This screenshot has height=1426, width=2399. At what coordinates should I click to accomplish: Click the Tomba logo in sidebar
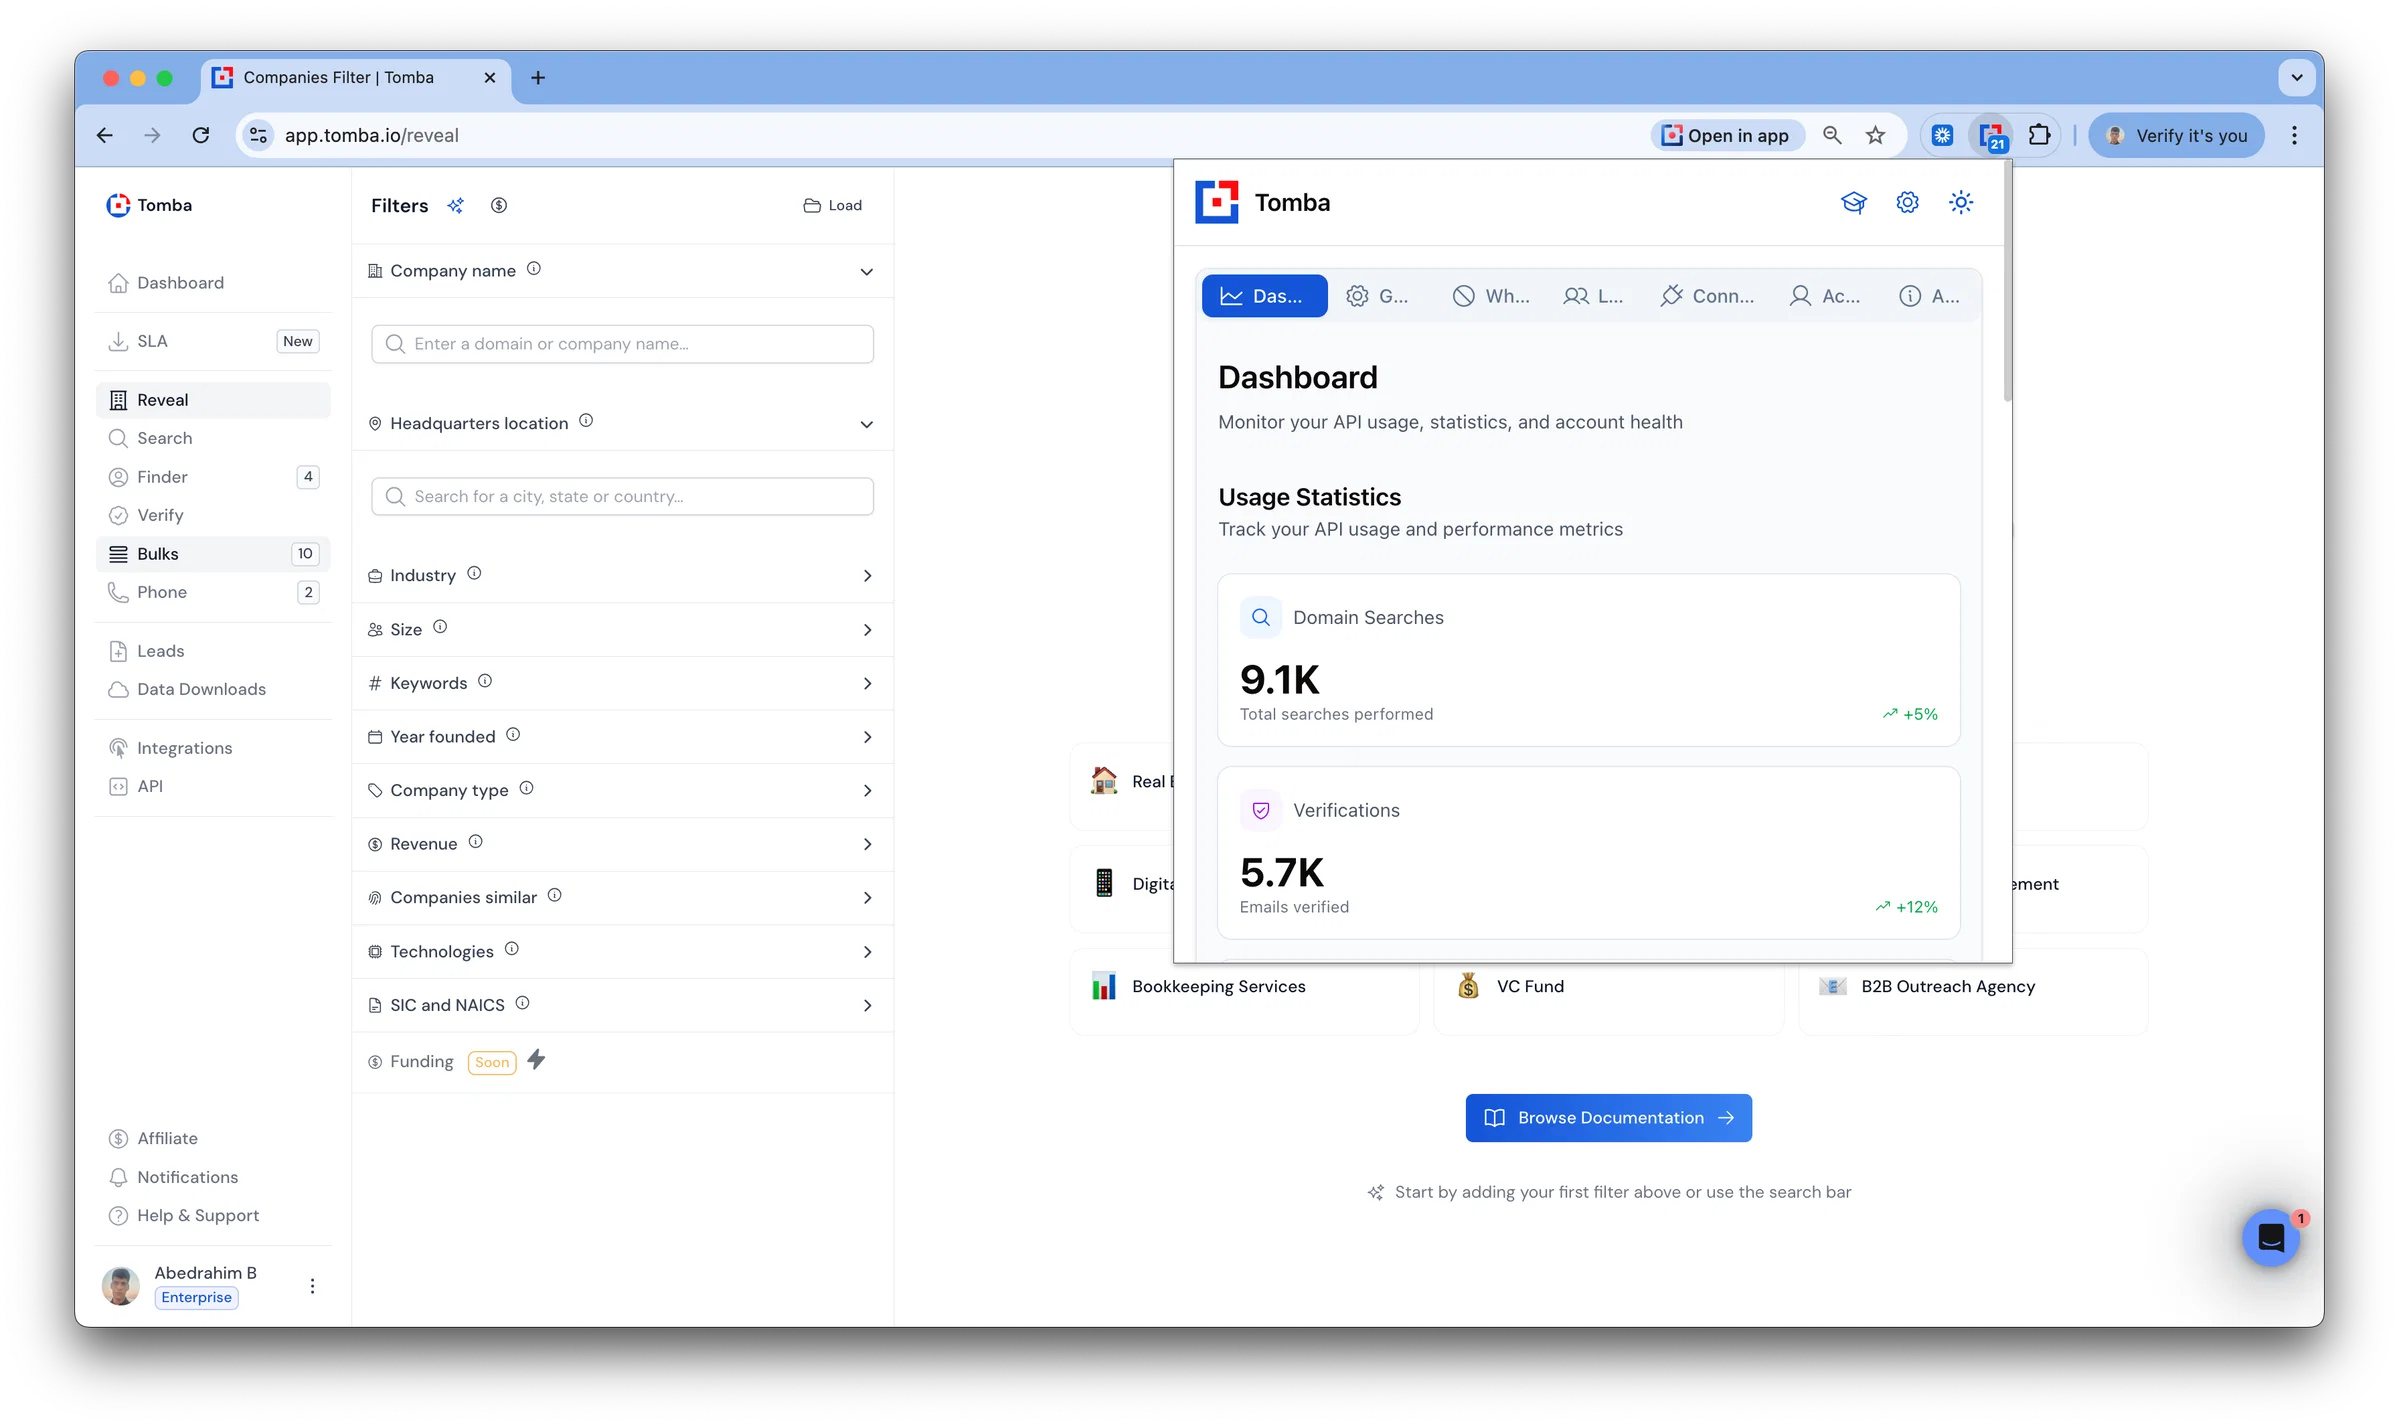point(149,205)
